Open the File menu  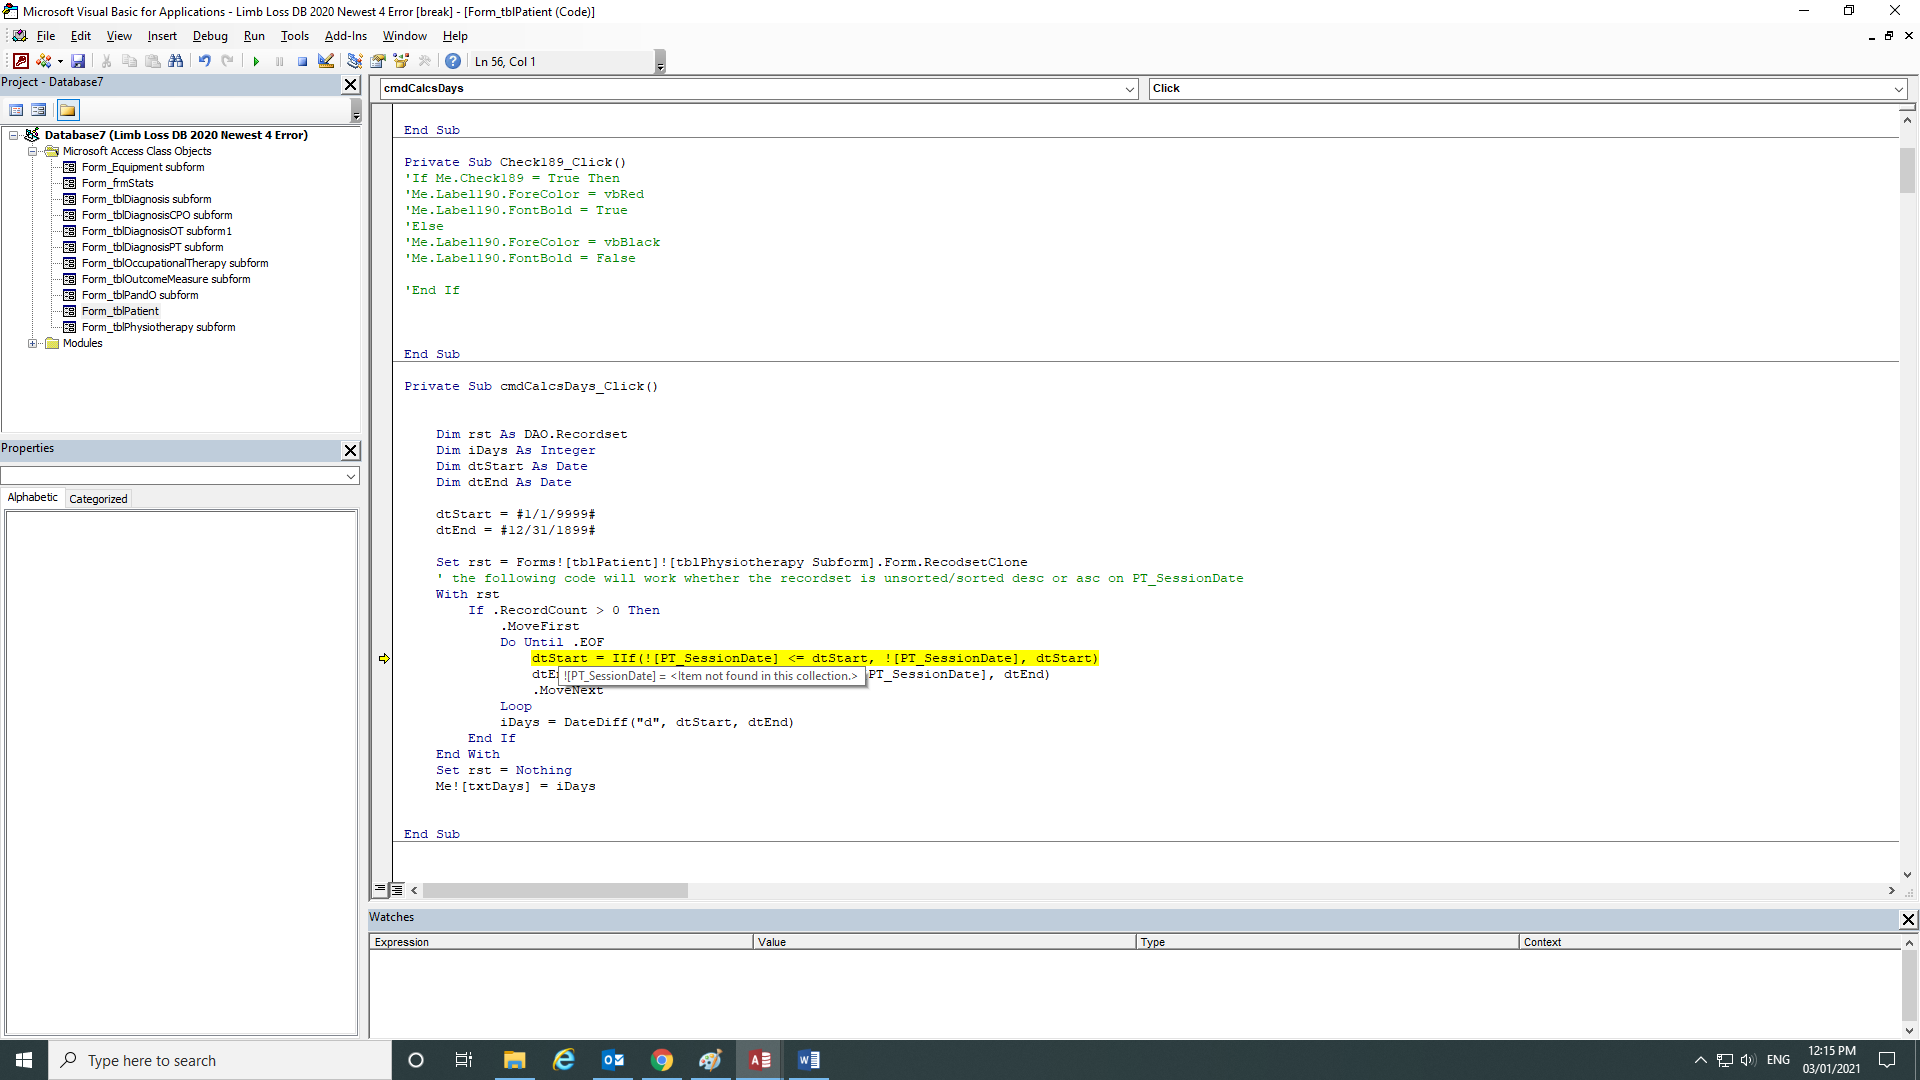(46, 36)
